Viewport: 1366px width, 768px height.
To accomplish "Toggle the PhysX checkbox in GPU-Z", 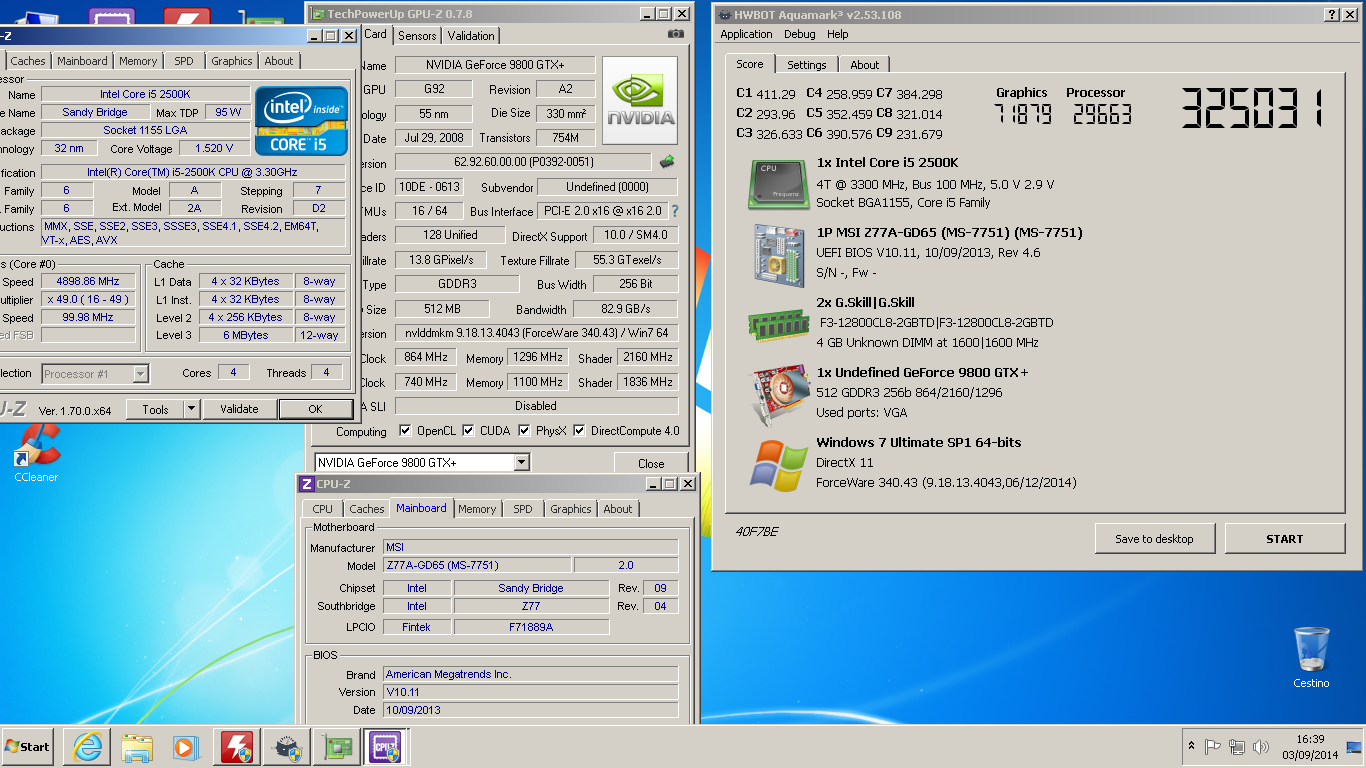I will coord(525,431).
